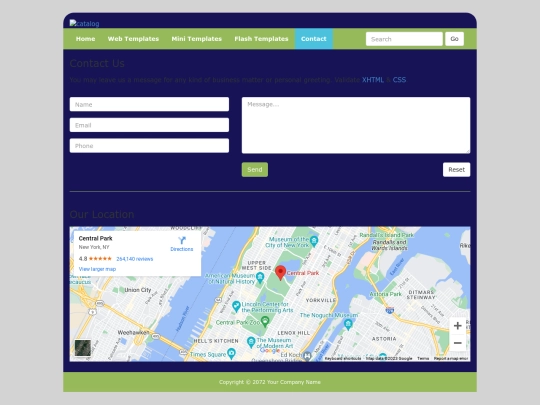Click the Go search button
Image resolution: width=540 pixels, height=405 pixels.
point(454,39)
